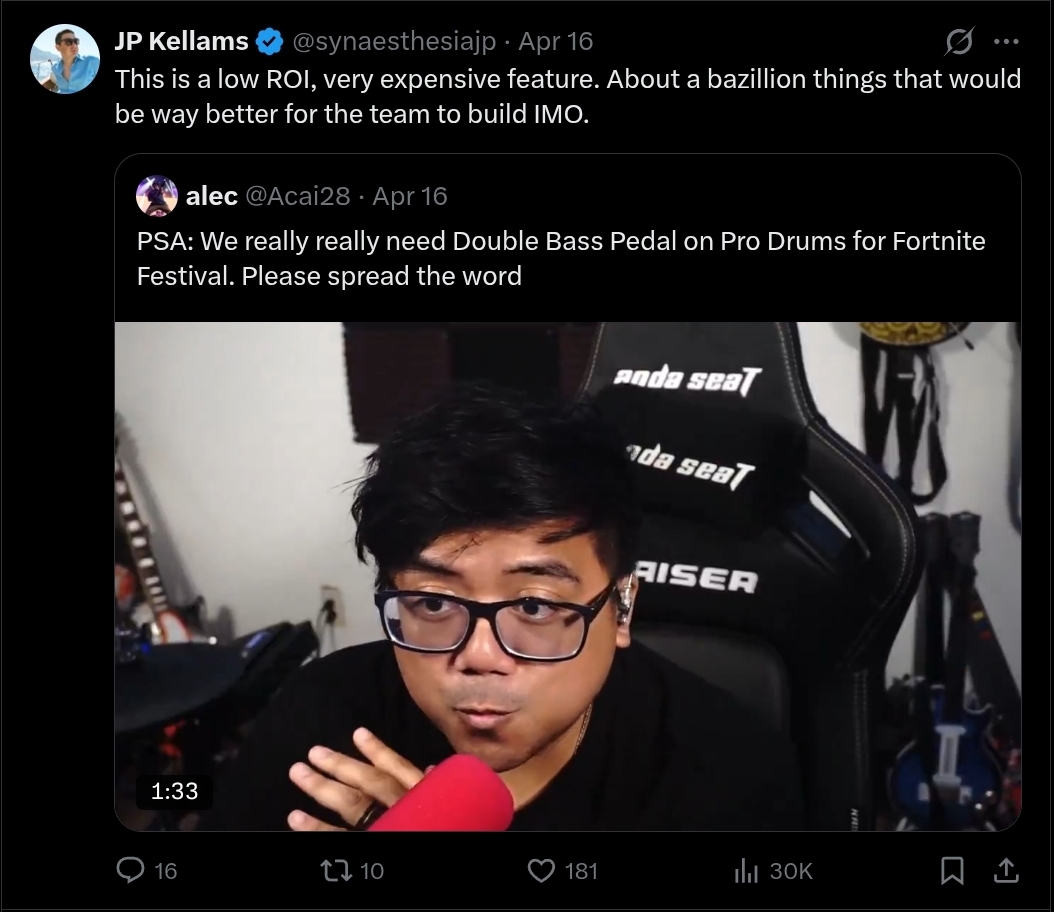This screenshot has width=1054, height=912.
Task: Open the three-dot more options menu
Action: (x=1006, y=42)
